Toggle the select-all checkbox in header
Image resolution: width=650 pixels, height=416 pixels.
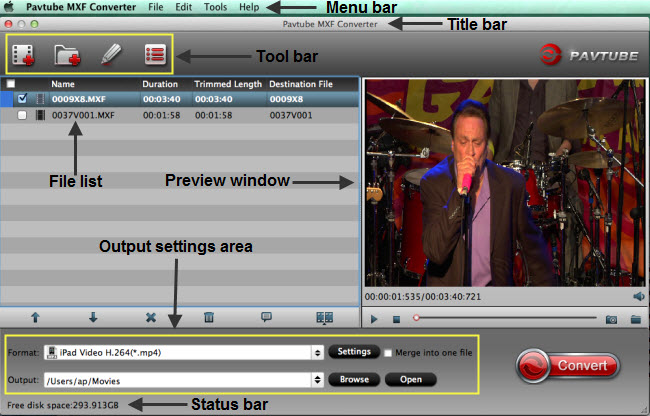point(11,84)
